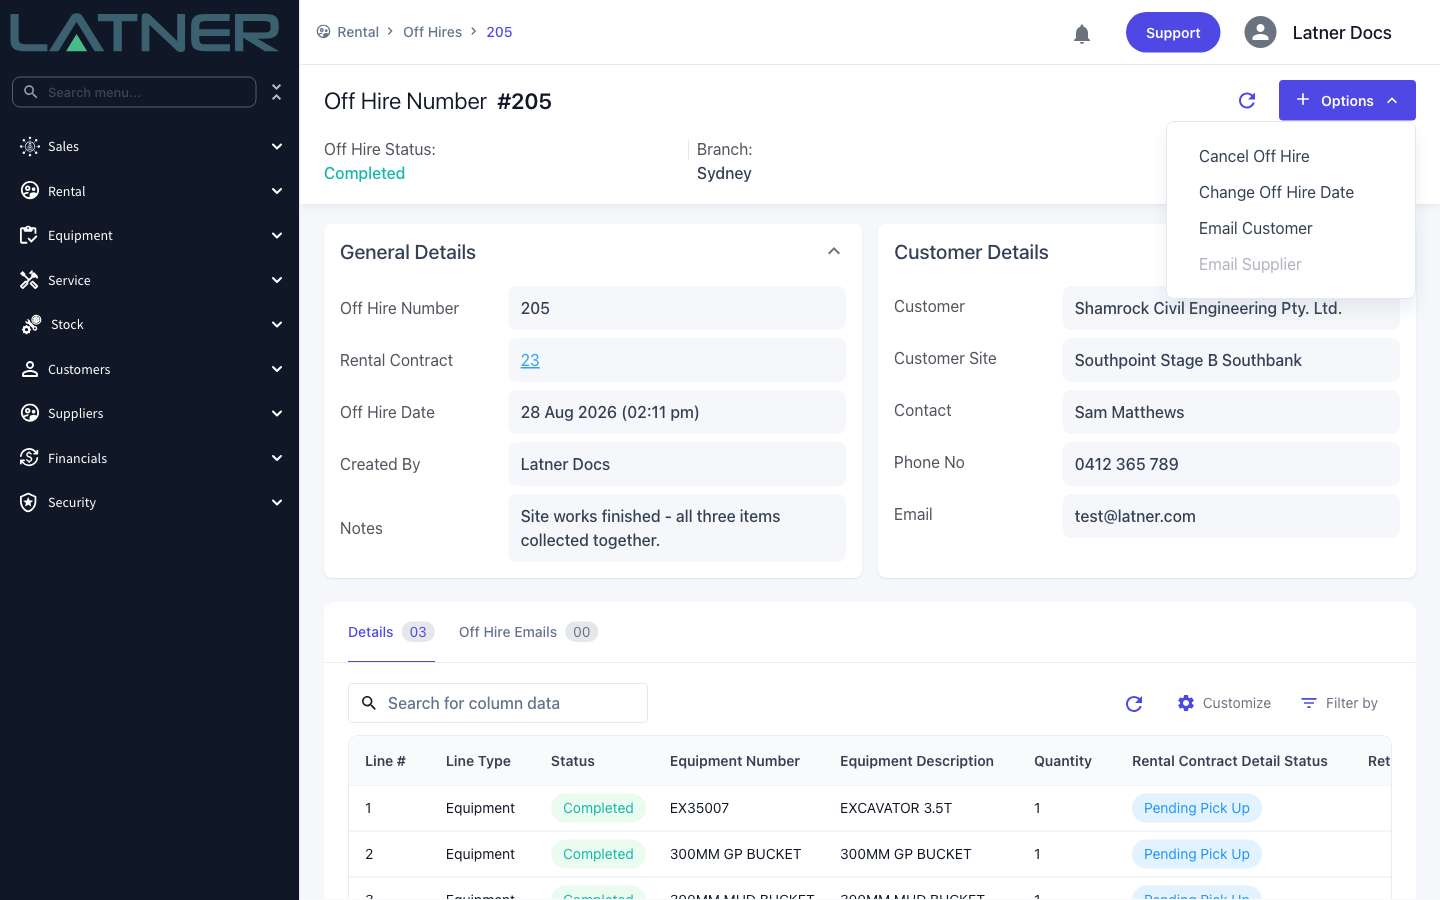Image resolution: width=1440 pixels, height=900 pixels.
Task: Go to Rental breadcrumb link
Action: click(358, 32)
